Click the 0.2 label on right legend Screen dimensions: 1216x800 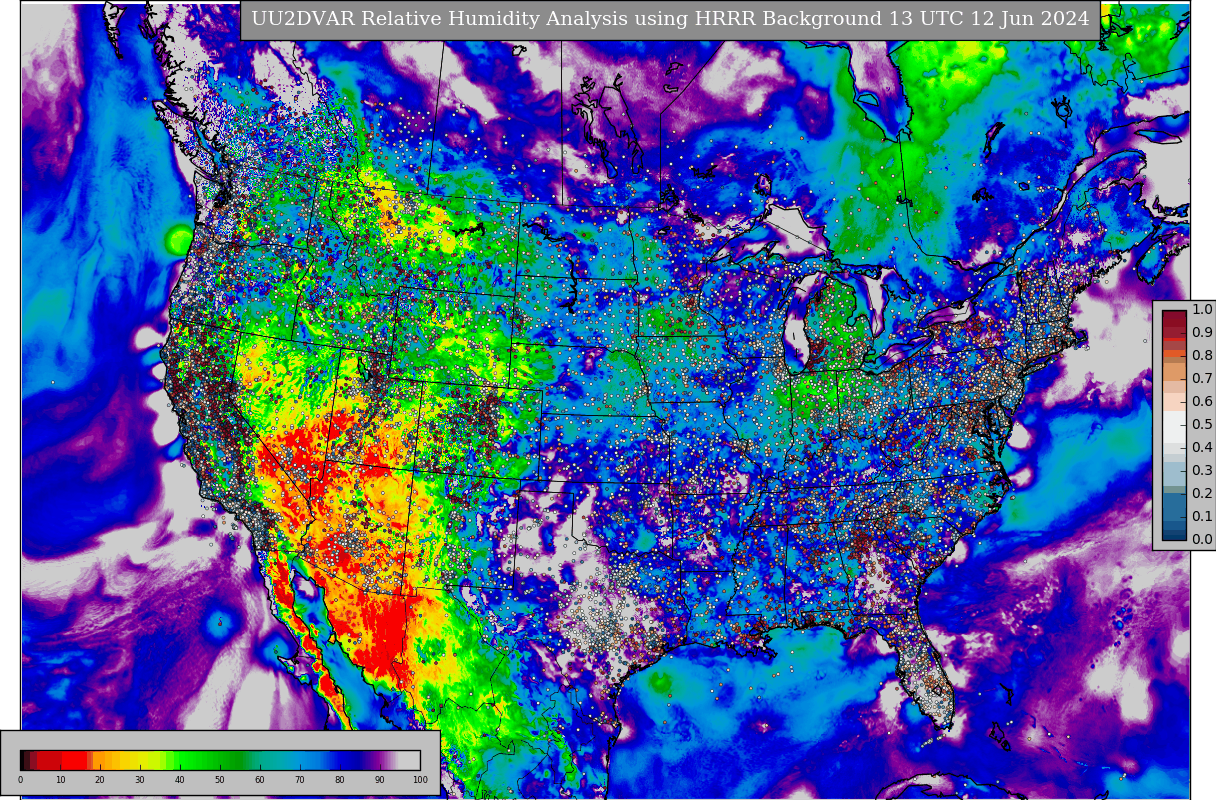(x=1202, y=494)
